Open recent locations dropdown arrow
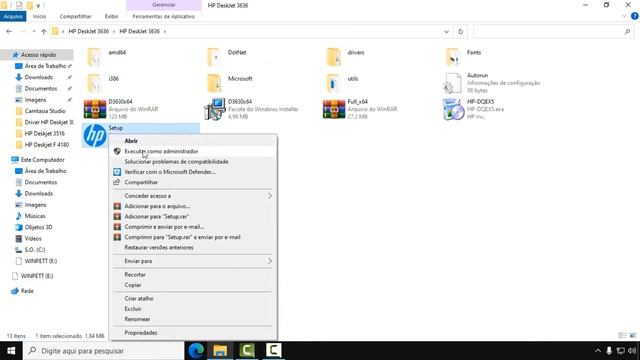The width and height of the screenshot is (640, 360). 33,31
